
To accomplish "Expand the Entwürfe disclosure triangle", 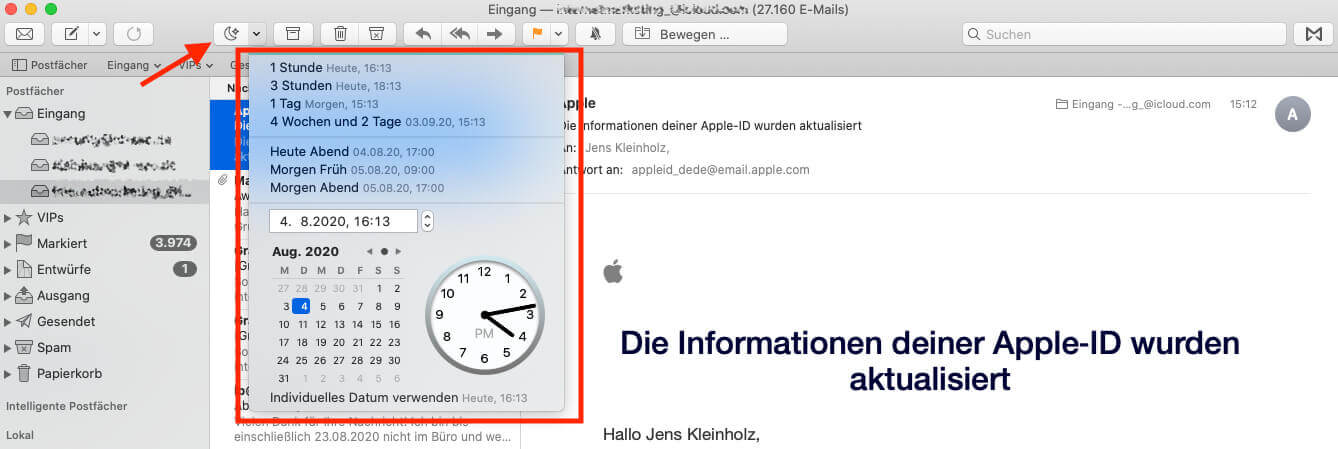I will click(x=8, y=270).
